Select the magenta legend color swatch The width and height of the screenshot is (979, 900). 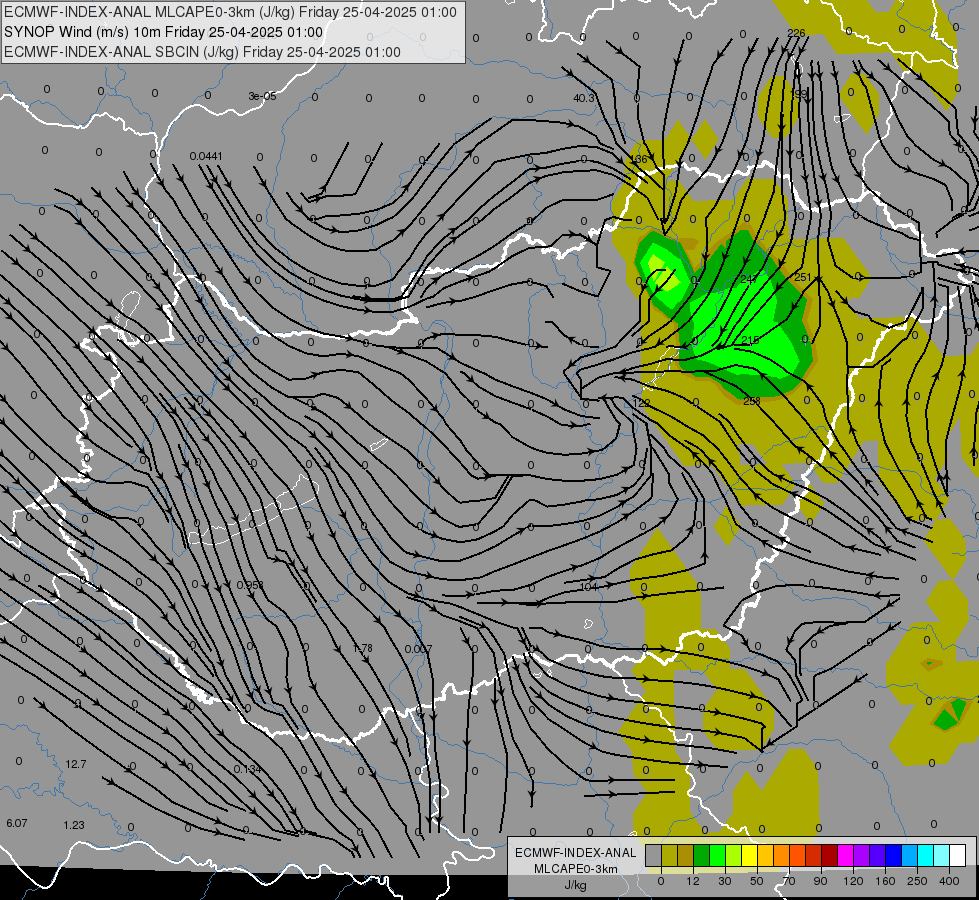[845, 855]
